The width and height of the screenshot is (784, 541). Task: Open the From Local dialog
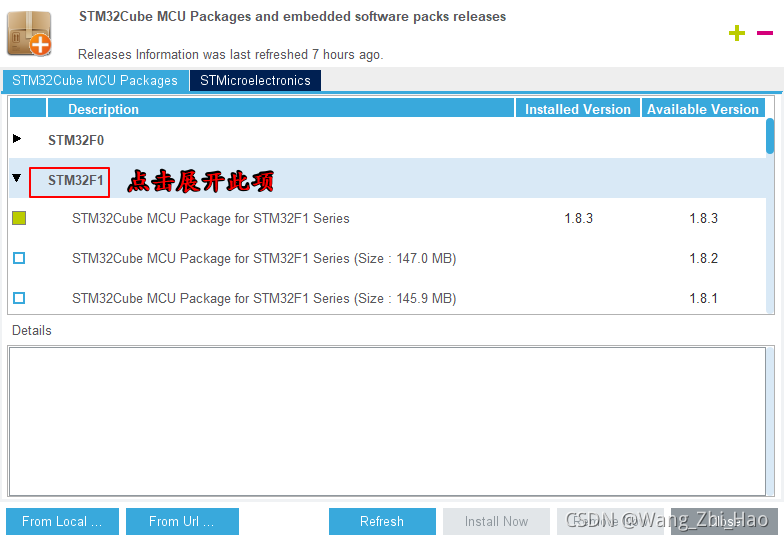(x=62, y=522)
